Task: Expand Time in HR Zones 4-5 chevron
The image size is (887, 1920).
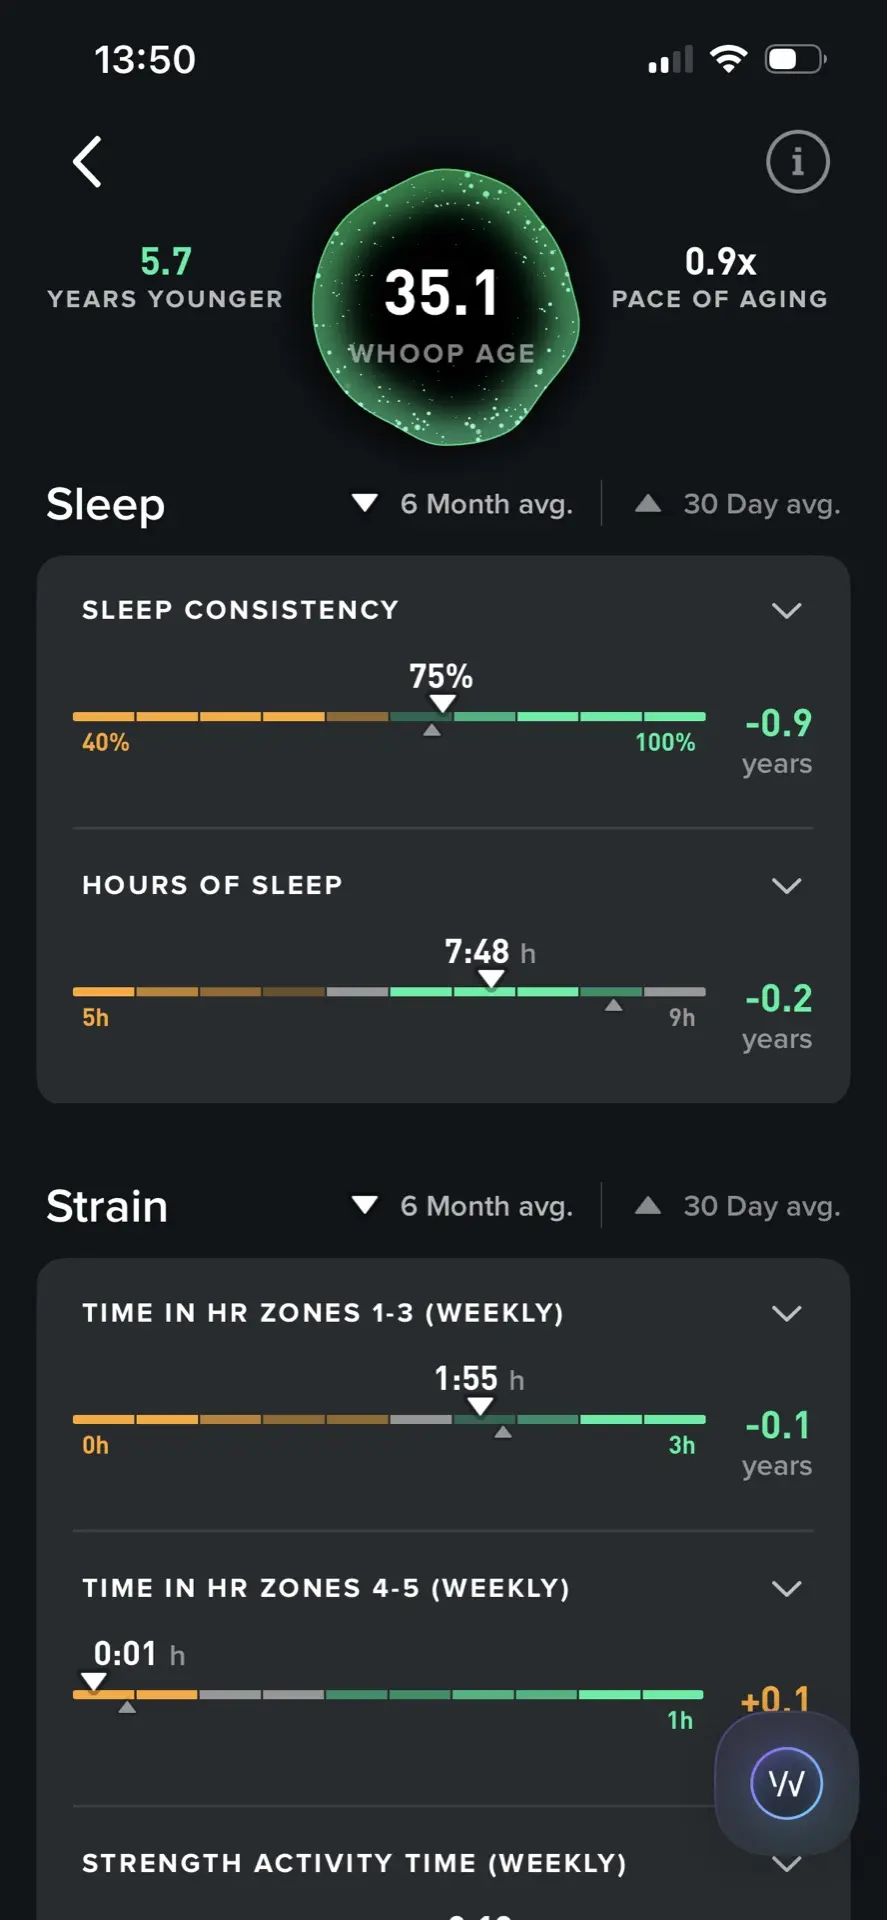Action: click(x=787, y=1588)
